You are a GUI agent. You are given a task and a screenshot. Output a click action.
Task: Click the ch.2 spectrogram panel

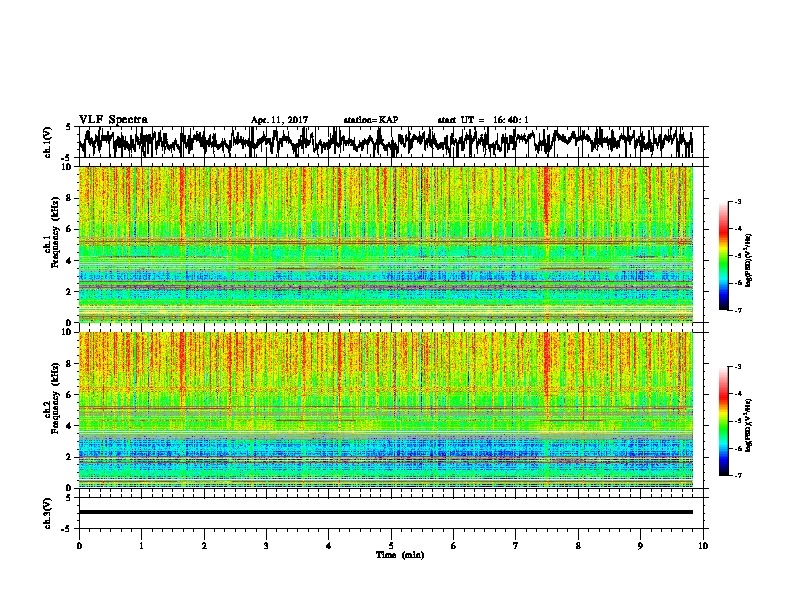pyautogui.click(x=385, y=410)
